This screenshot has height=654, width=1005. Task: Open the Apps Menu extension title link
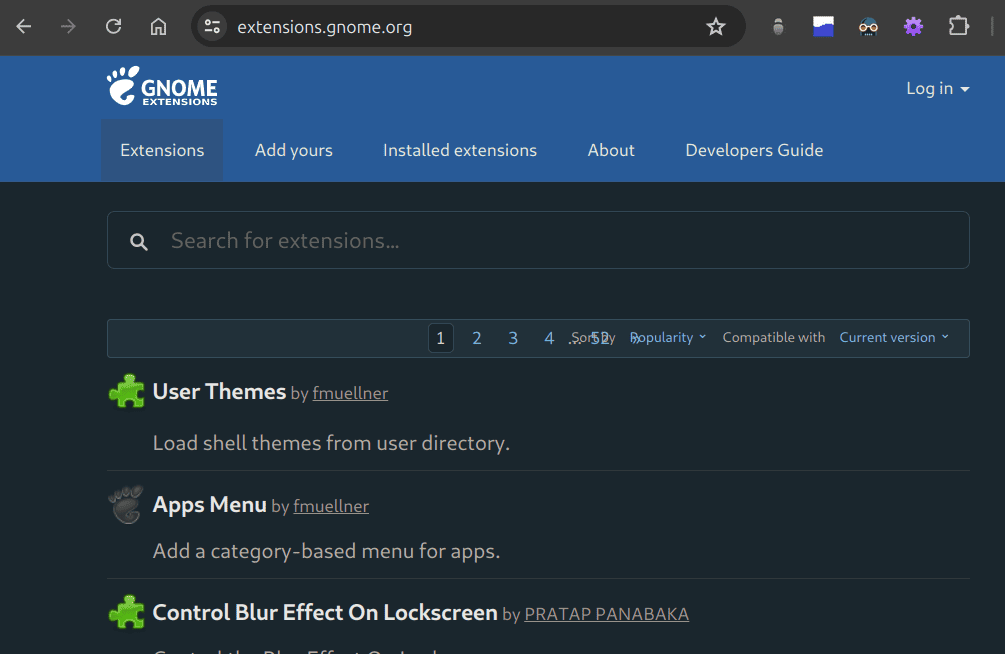point(209,504)
